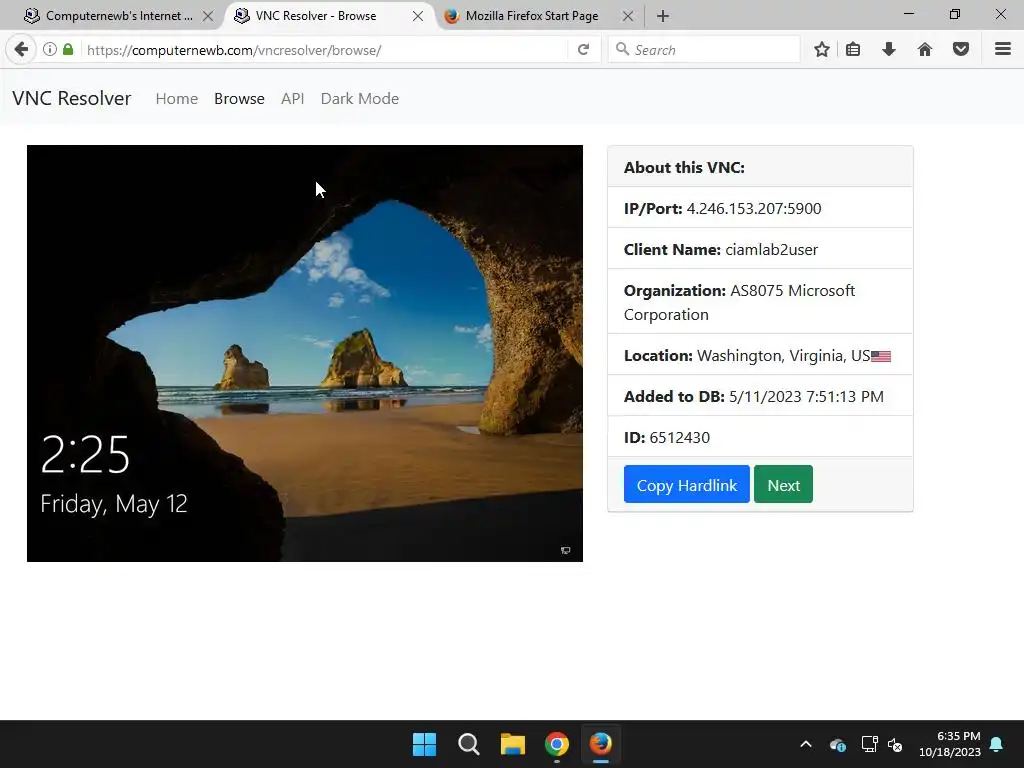The height and width of the screenshot is (768, 1024).
Task: Switch to Mozilla Firefox Start Page tab
Action: point(530,16)
